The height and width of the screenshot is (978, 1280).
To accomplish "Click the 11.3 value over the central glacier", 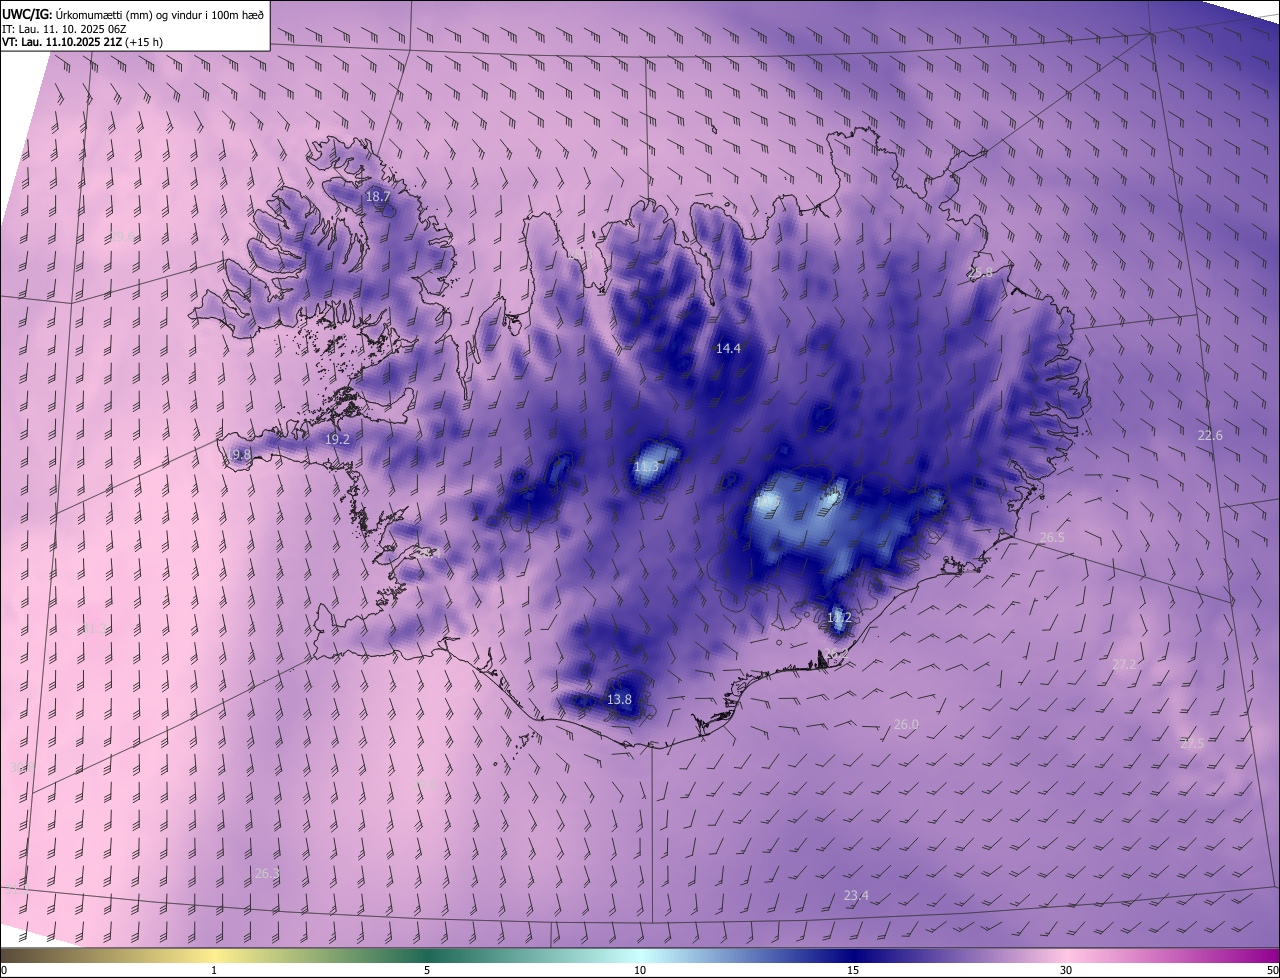I will 647,466.
